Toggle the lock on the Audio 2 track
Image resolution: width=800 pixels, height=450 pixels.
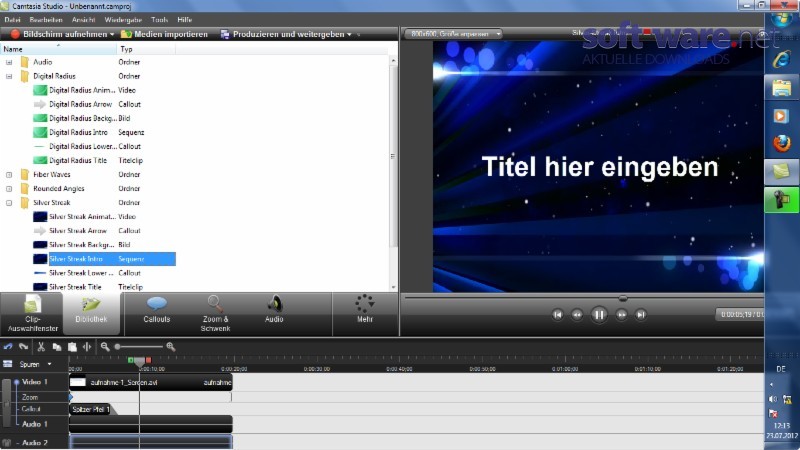click(6, 443)
